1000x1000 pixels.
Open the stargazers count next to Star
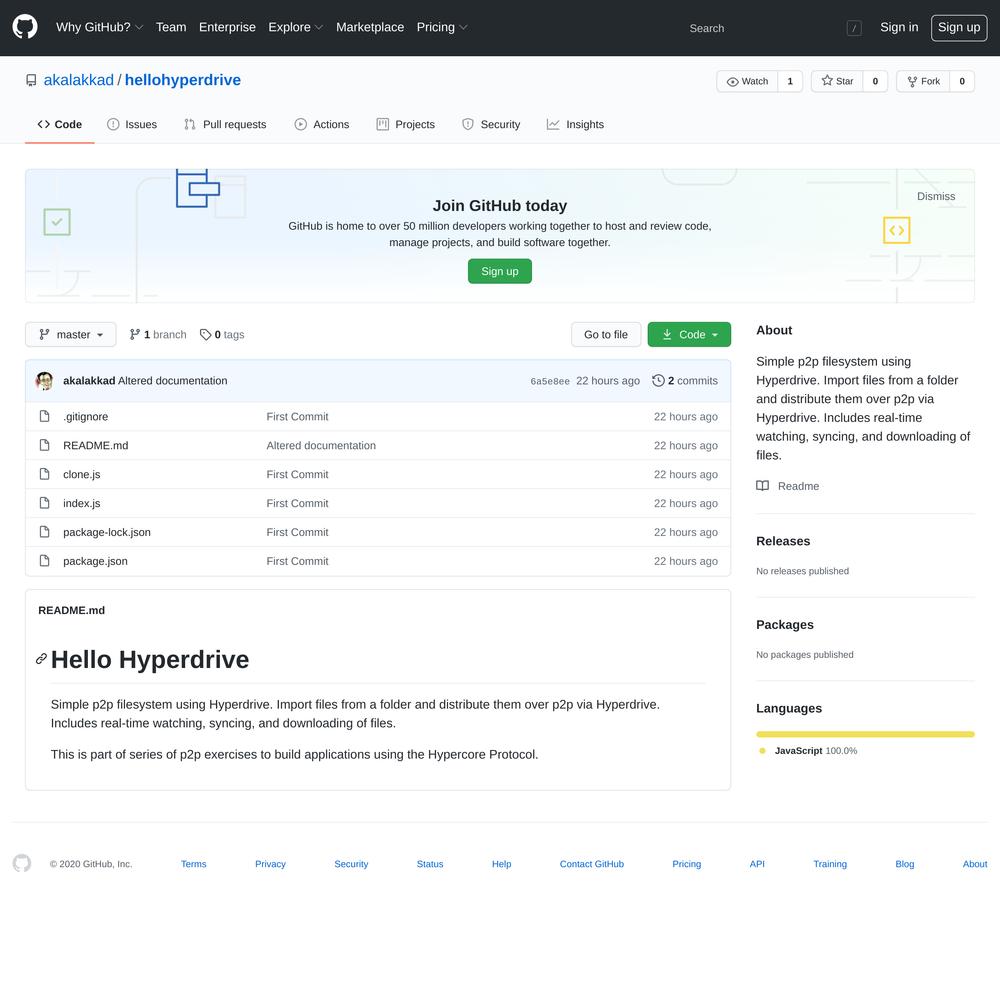tap(875, 81)
